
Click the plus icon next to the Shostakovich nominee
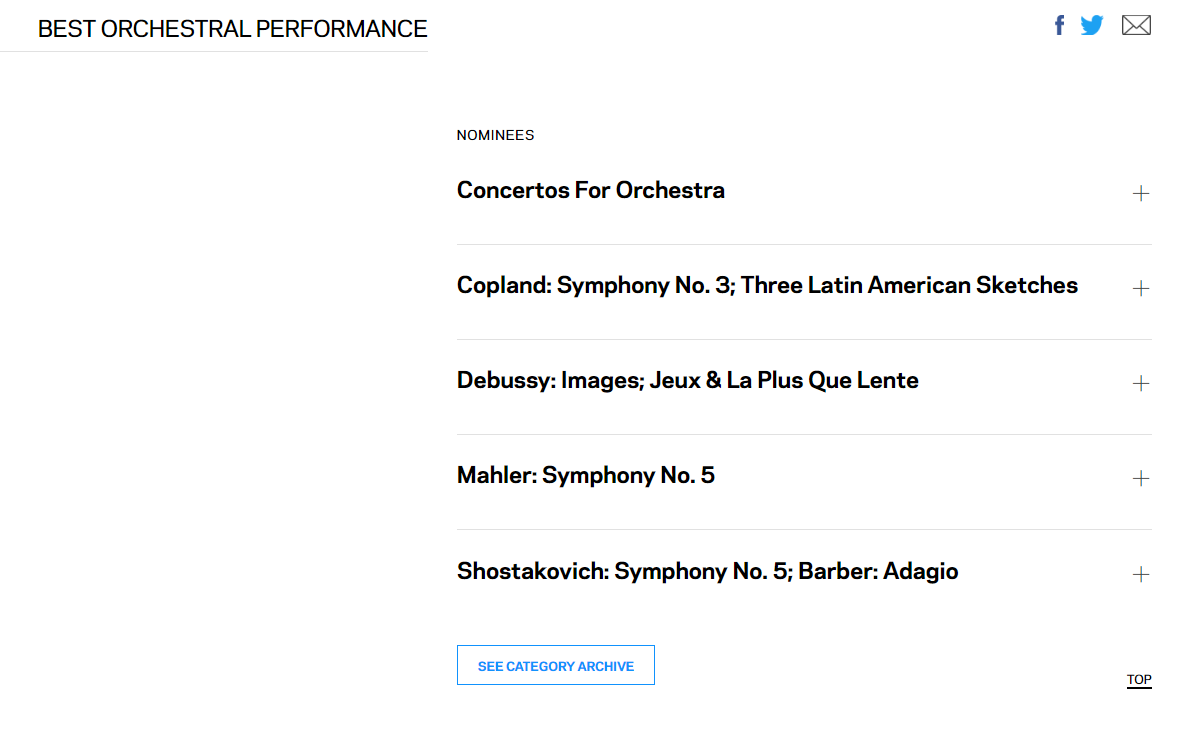coord(1140,574)
